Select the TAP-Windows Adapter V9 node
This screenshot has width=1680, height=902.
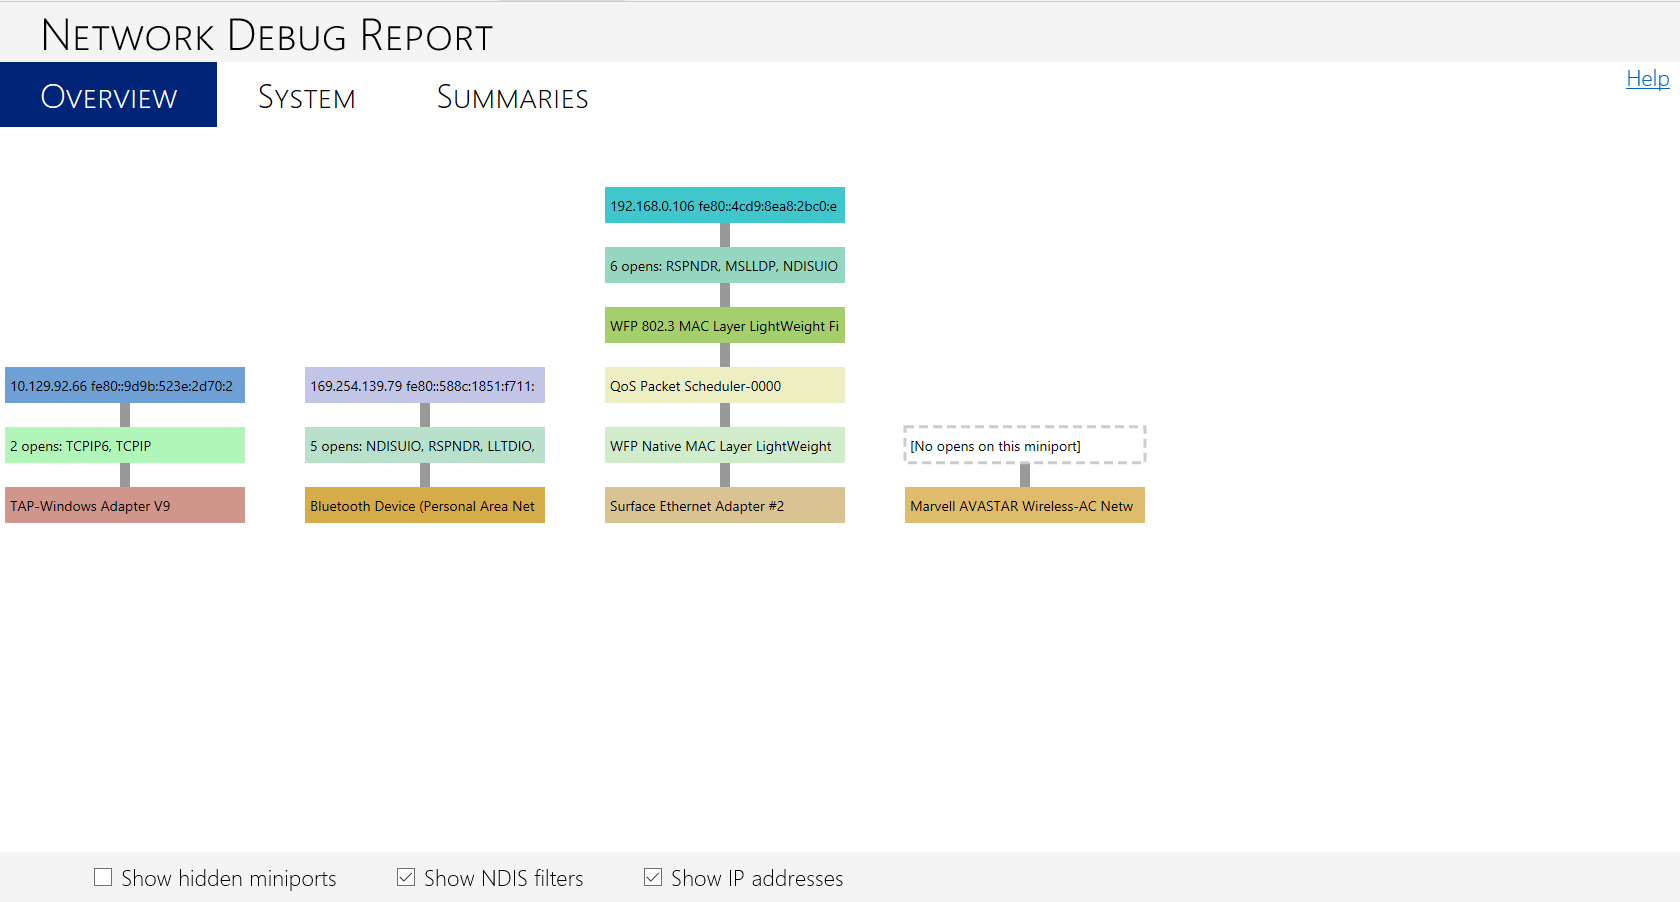[x=124, y=505]
